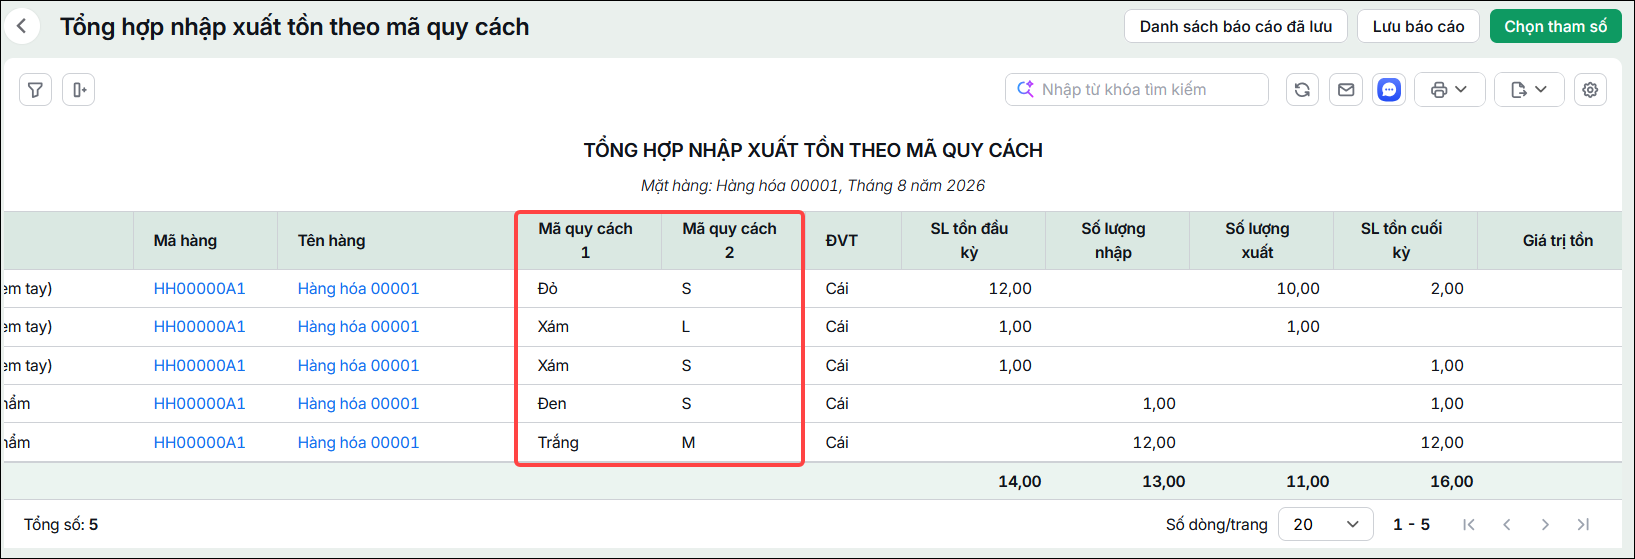Jump to last page arrow
Viewport: 1635px width, 559px height.
point(1583,524)
